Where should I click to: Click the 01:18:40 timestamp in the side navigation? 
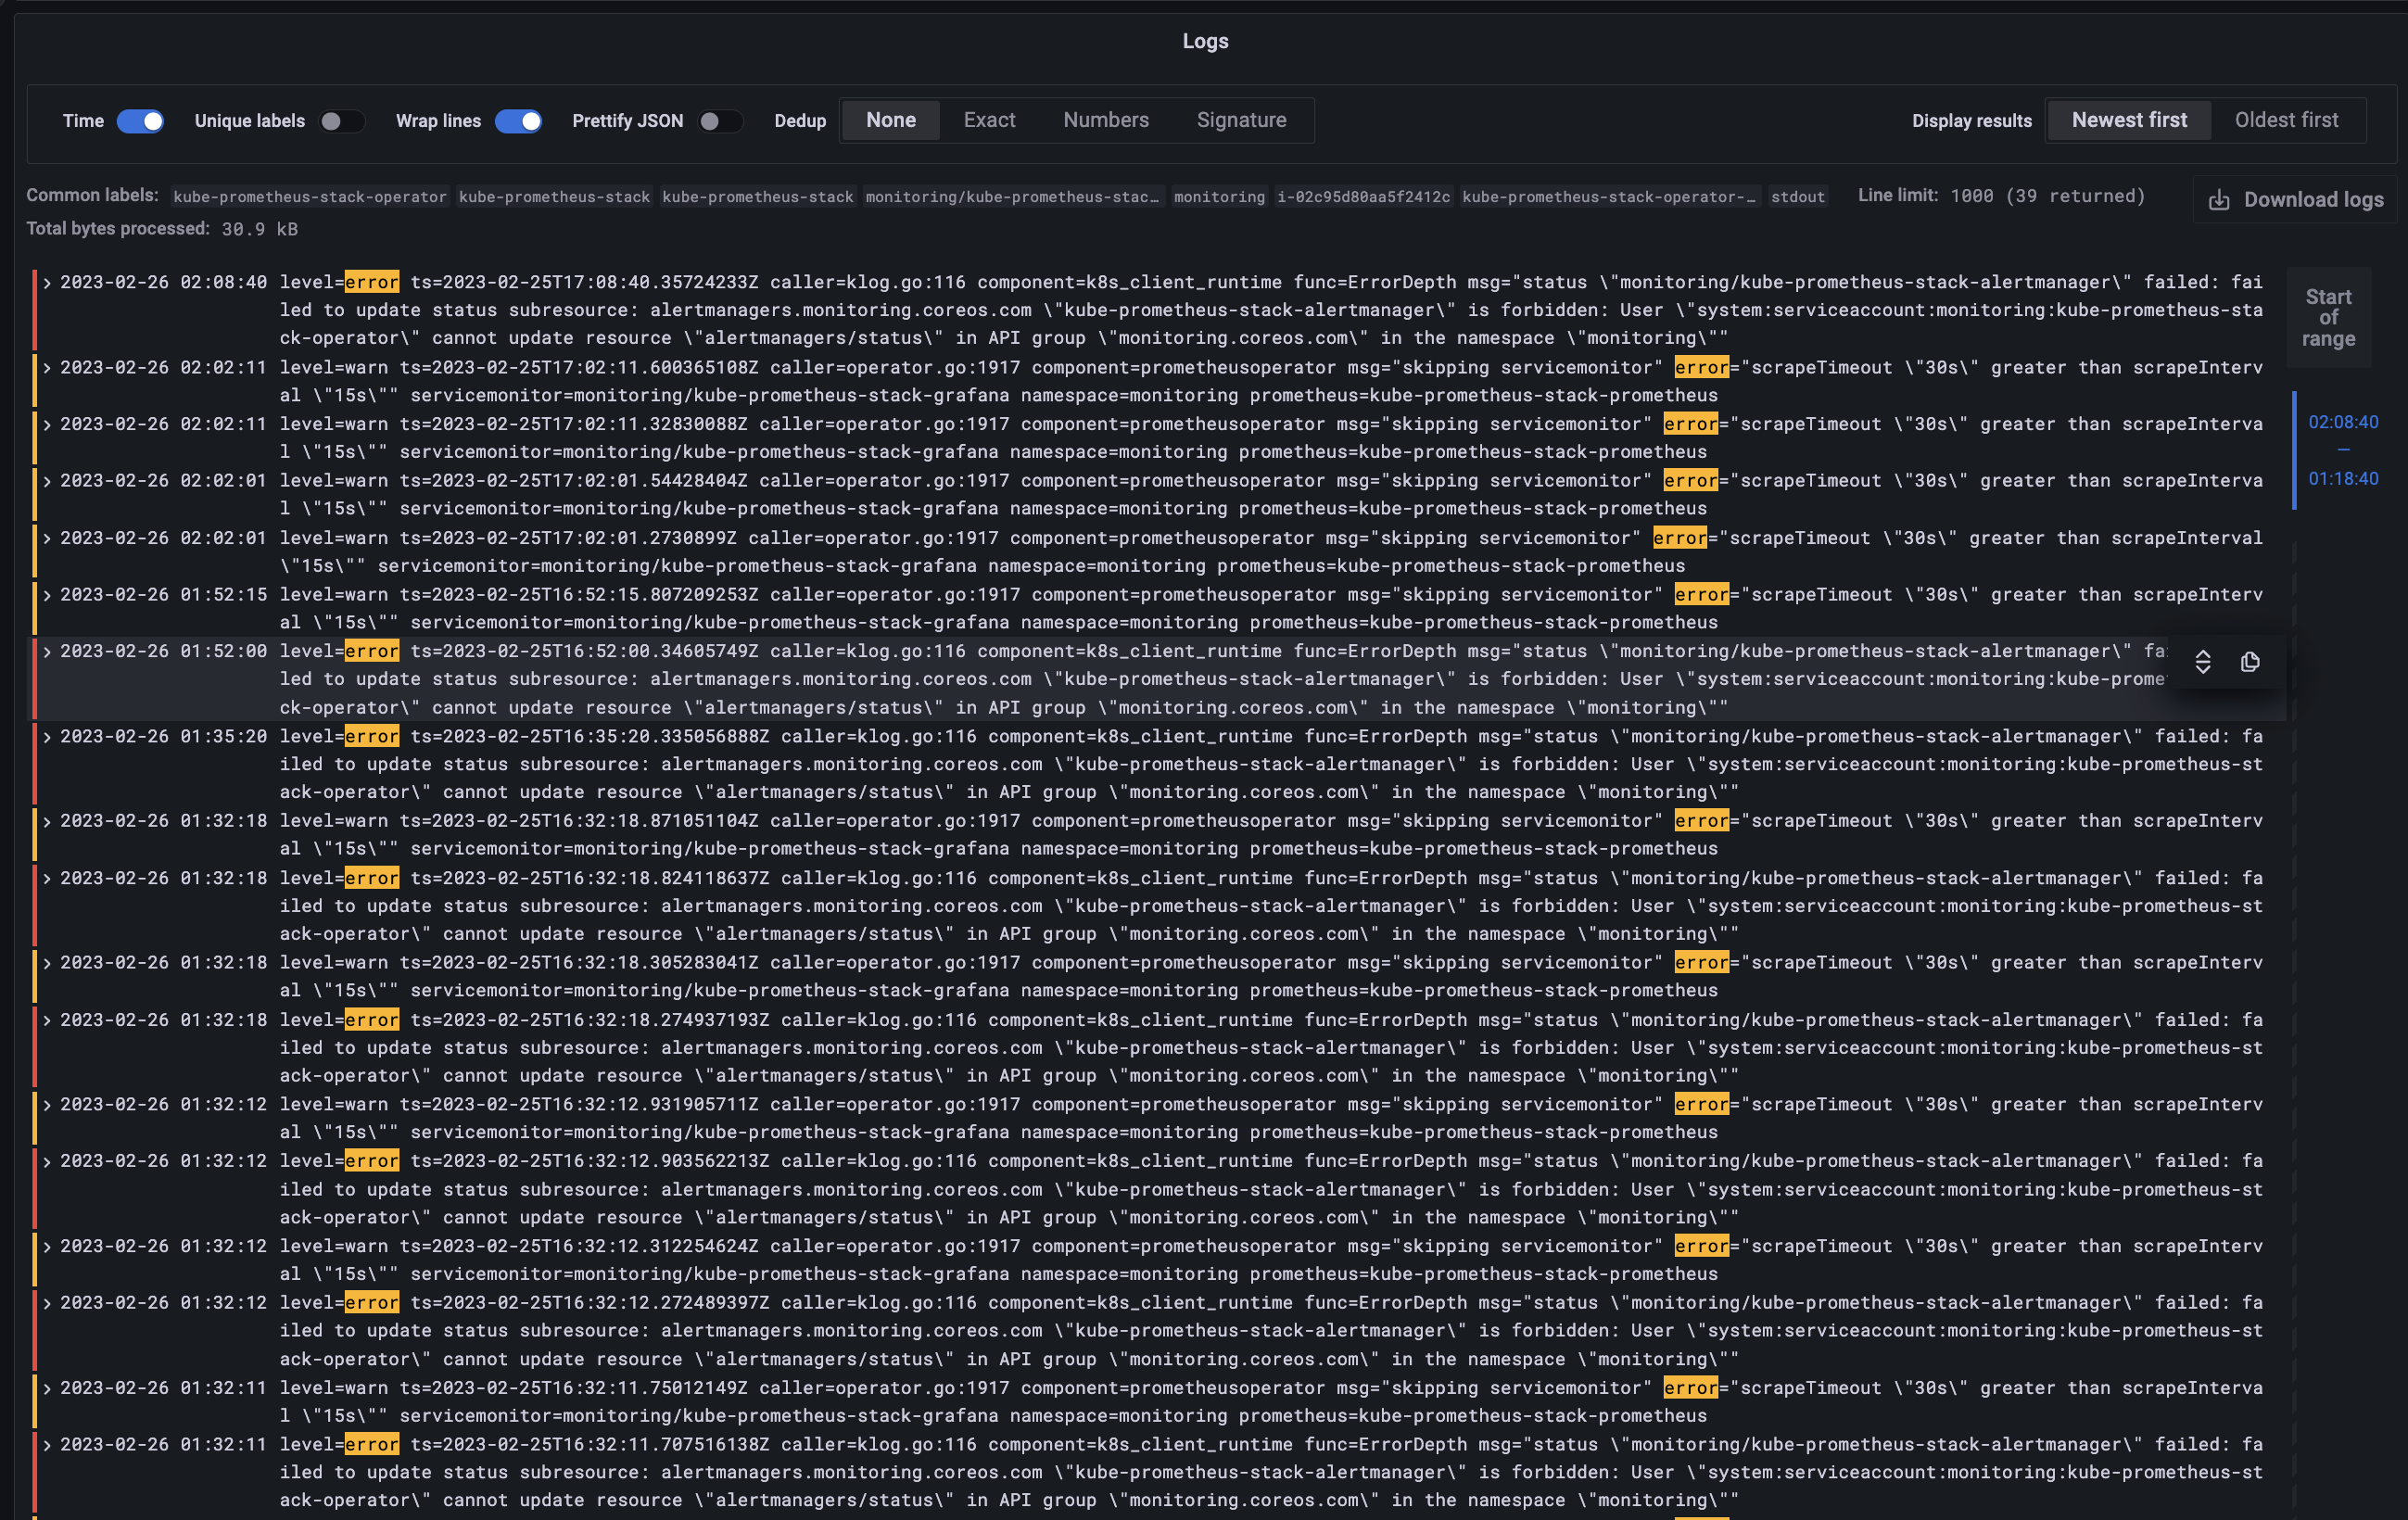point(2342,479)
